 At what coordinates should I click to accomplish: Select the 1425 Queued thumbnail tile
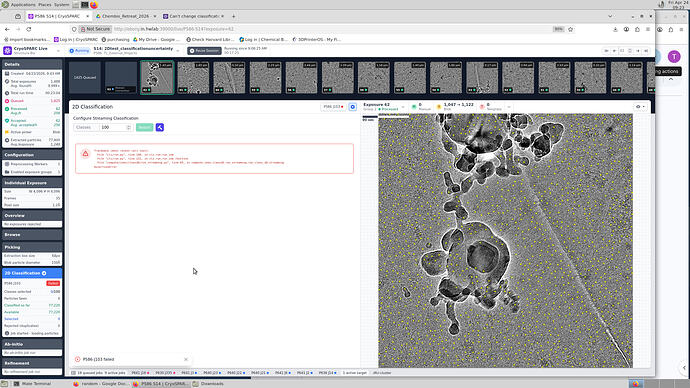[x=85, y=77]
